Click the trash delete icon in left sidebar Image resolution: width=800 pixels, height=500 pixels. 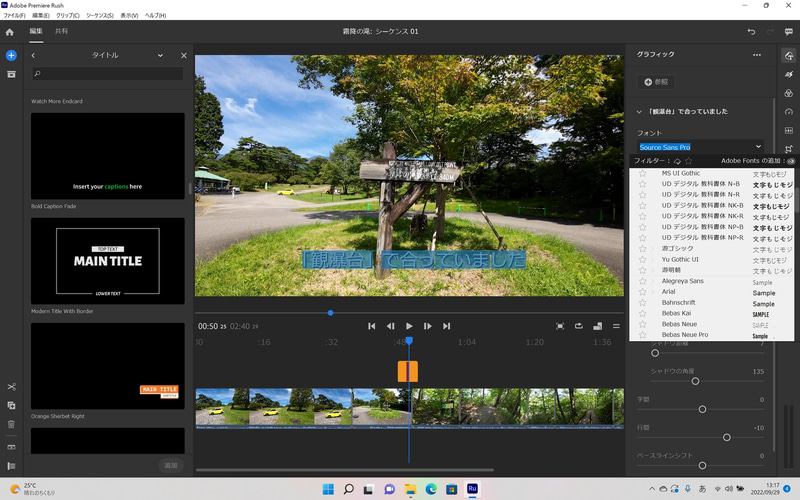coord(11,424)
